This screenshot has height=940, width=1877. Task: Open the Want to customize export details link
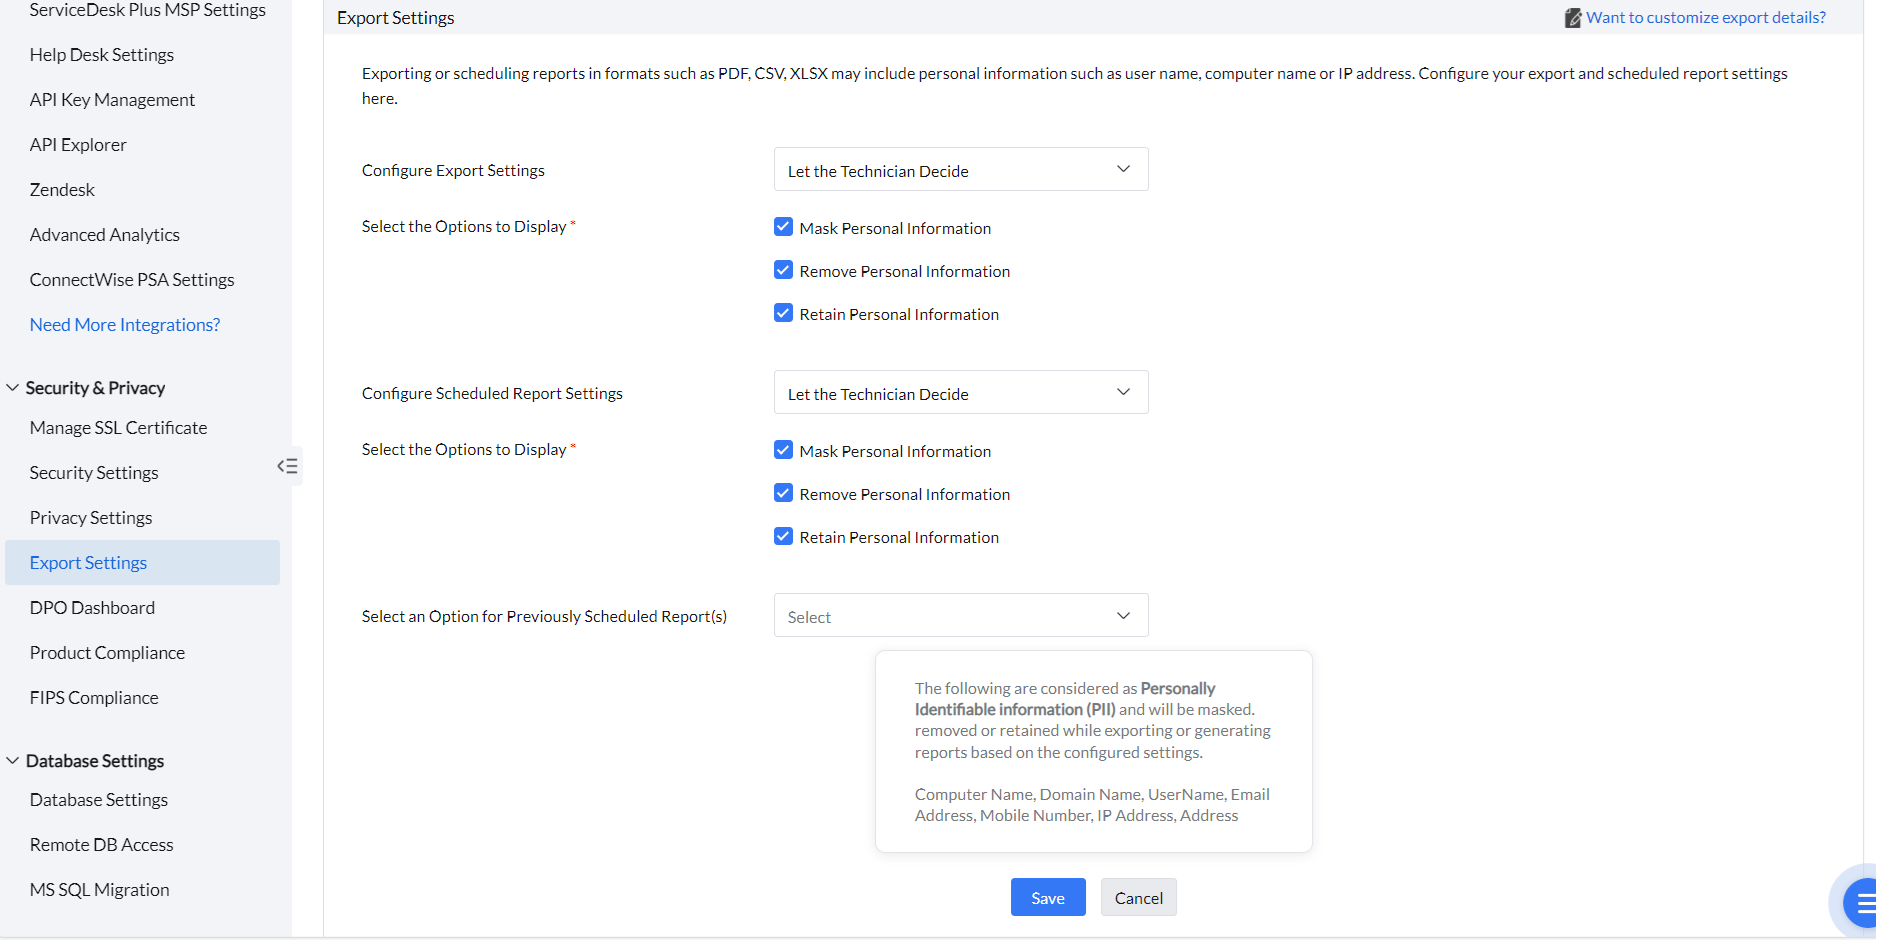pos(1705,18)
